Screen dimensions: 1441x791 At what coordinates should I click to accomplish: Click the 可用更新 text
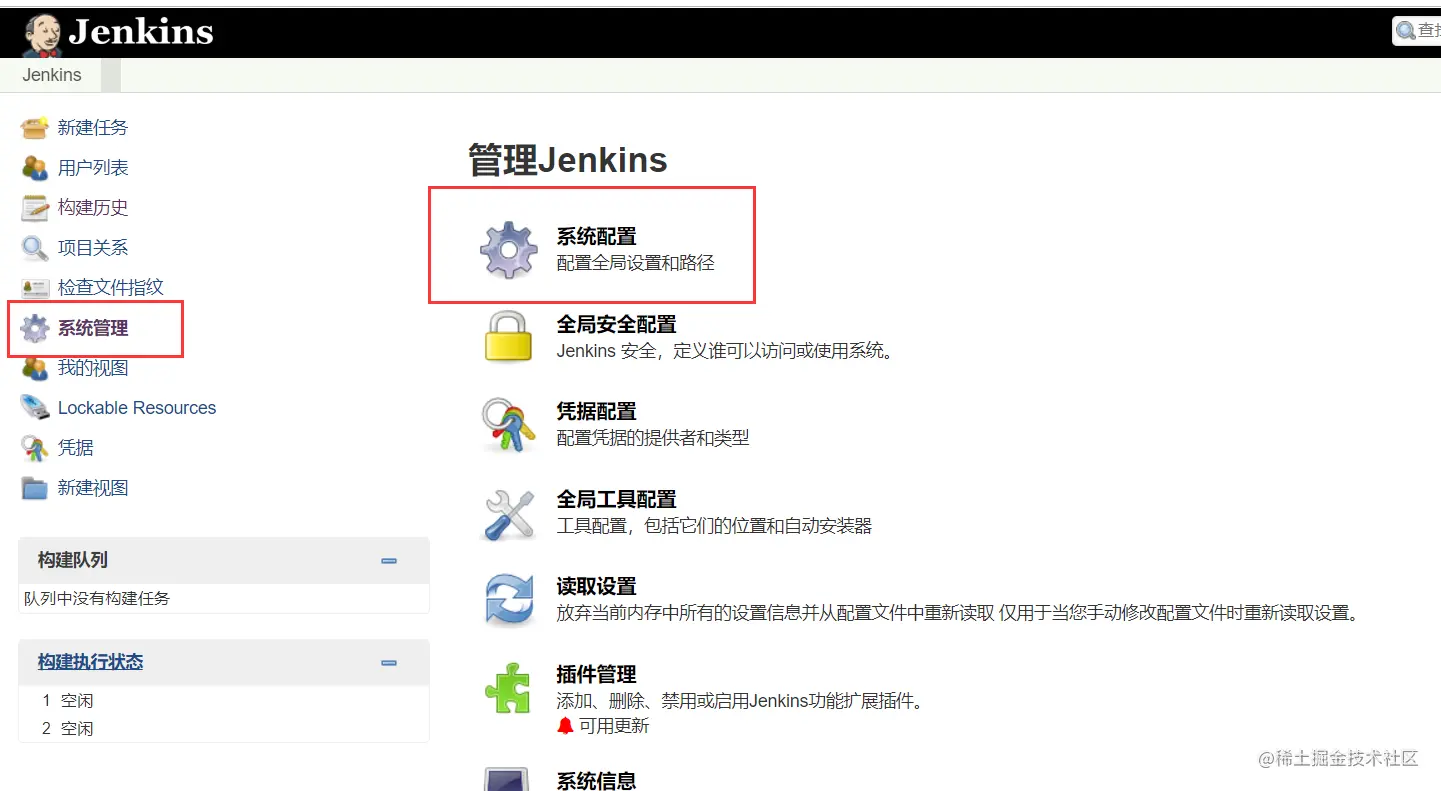614,726
